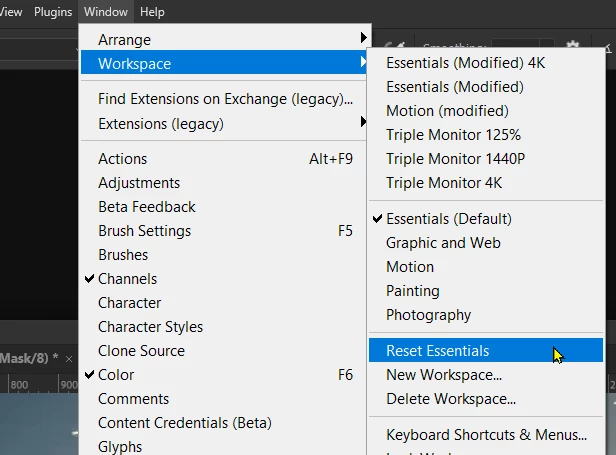This screenshot has width=616, height=455.
Task: Toggle the checked Channels panel
Action: point(224,279)
